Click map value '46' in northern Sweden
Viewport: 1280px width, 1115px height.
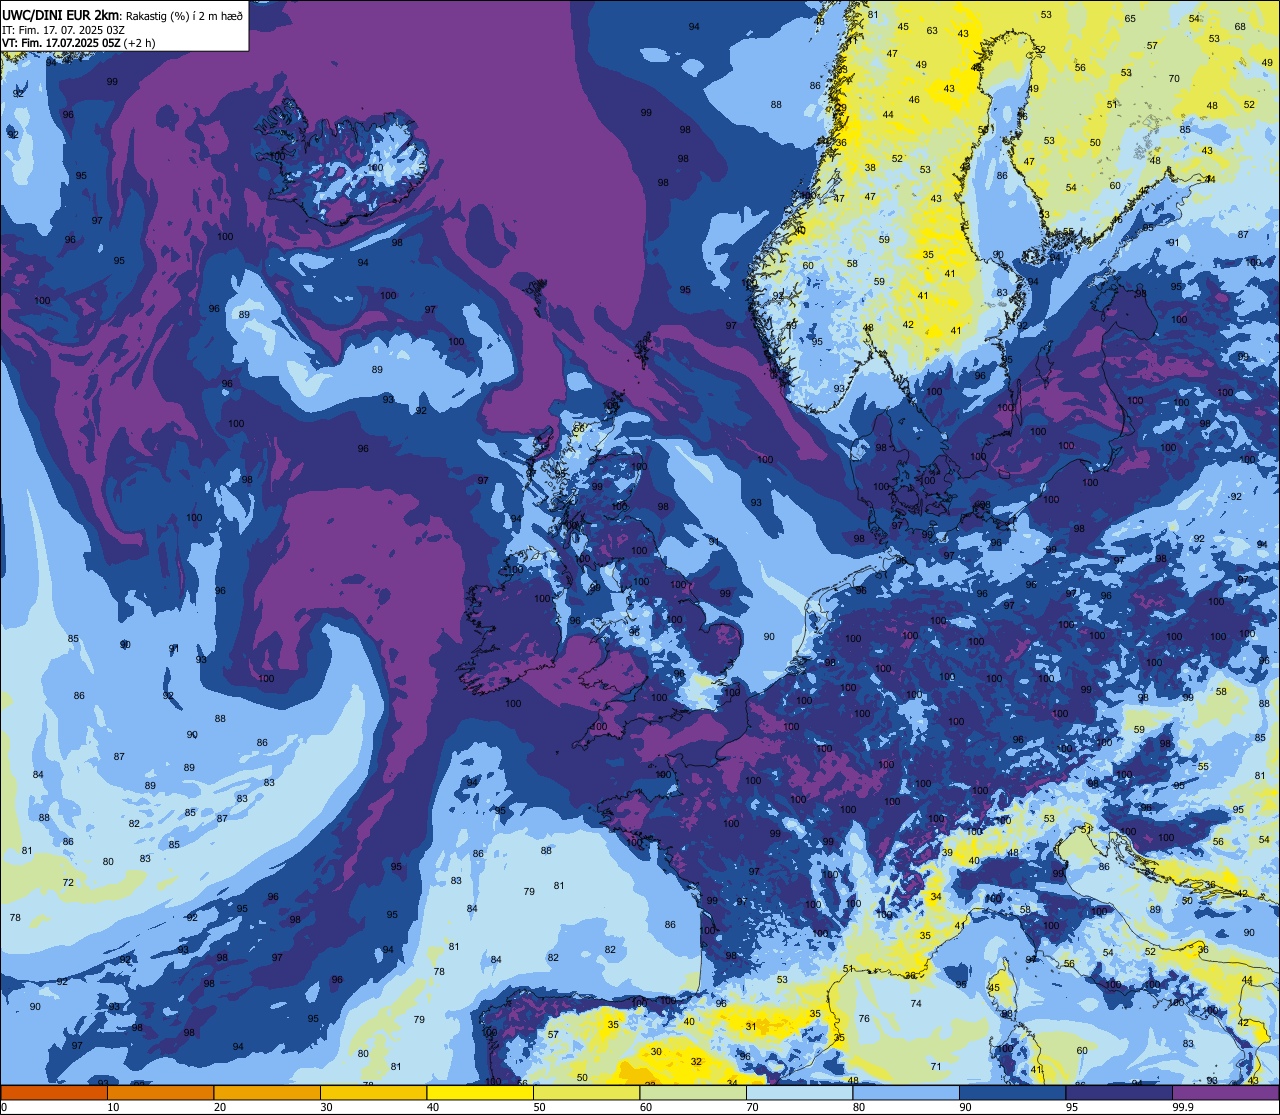(x=914, y=99)
